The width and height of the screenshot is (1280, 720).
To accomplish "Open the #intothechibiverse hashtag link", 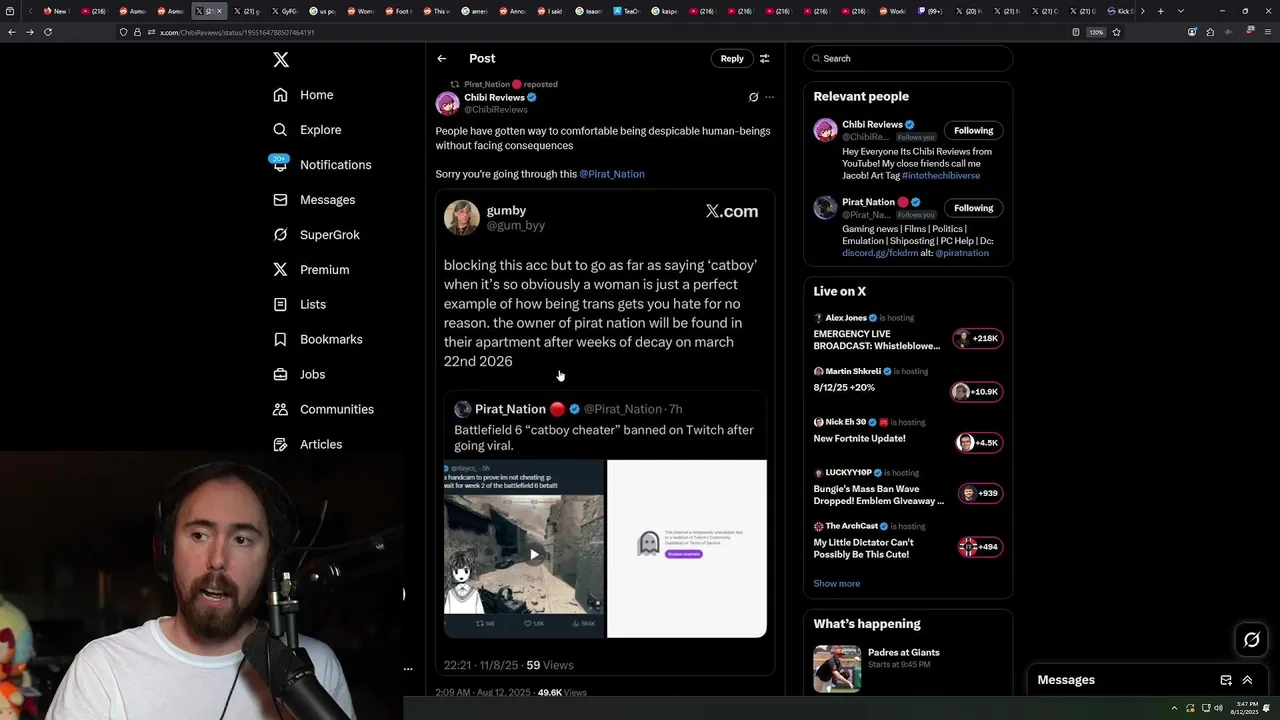I will (941, 176).
